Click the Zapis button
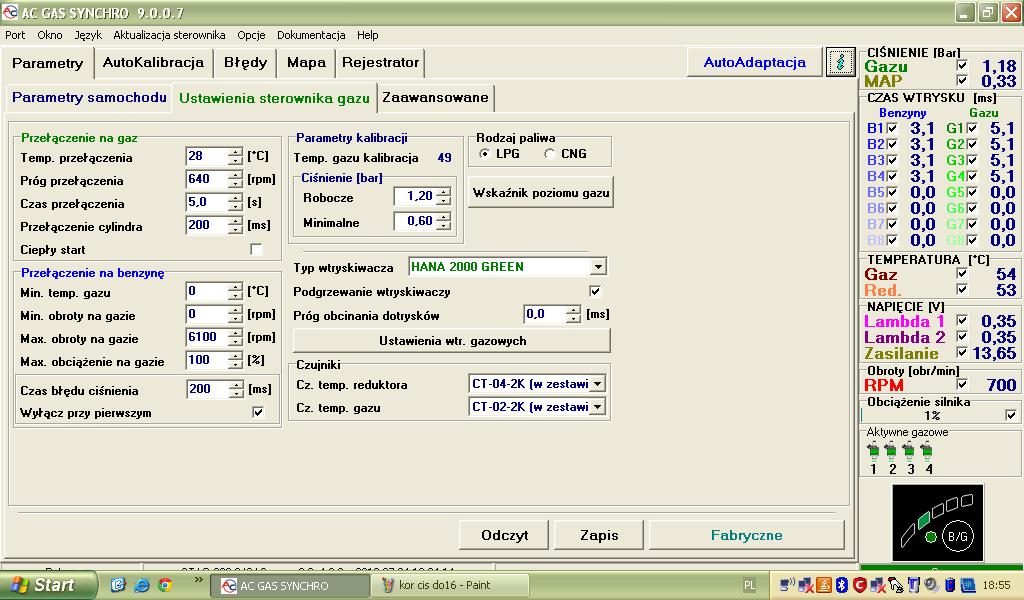The height and width of the screenshot is (600, 1024). pyautogui.click(x=599, y=535)
